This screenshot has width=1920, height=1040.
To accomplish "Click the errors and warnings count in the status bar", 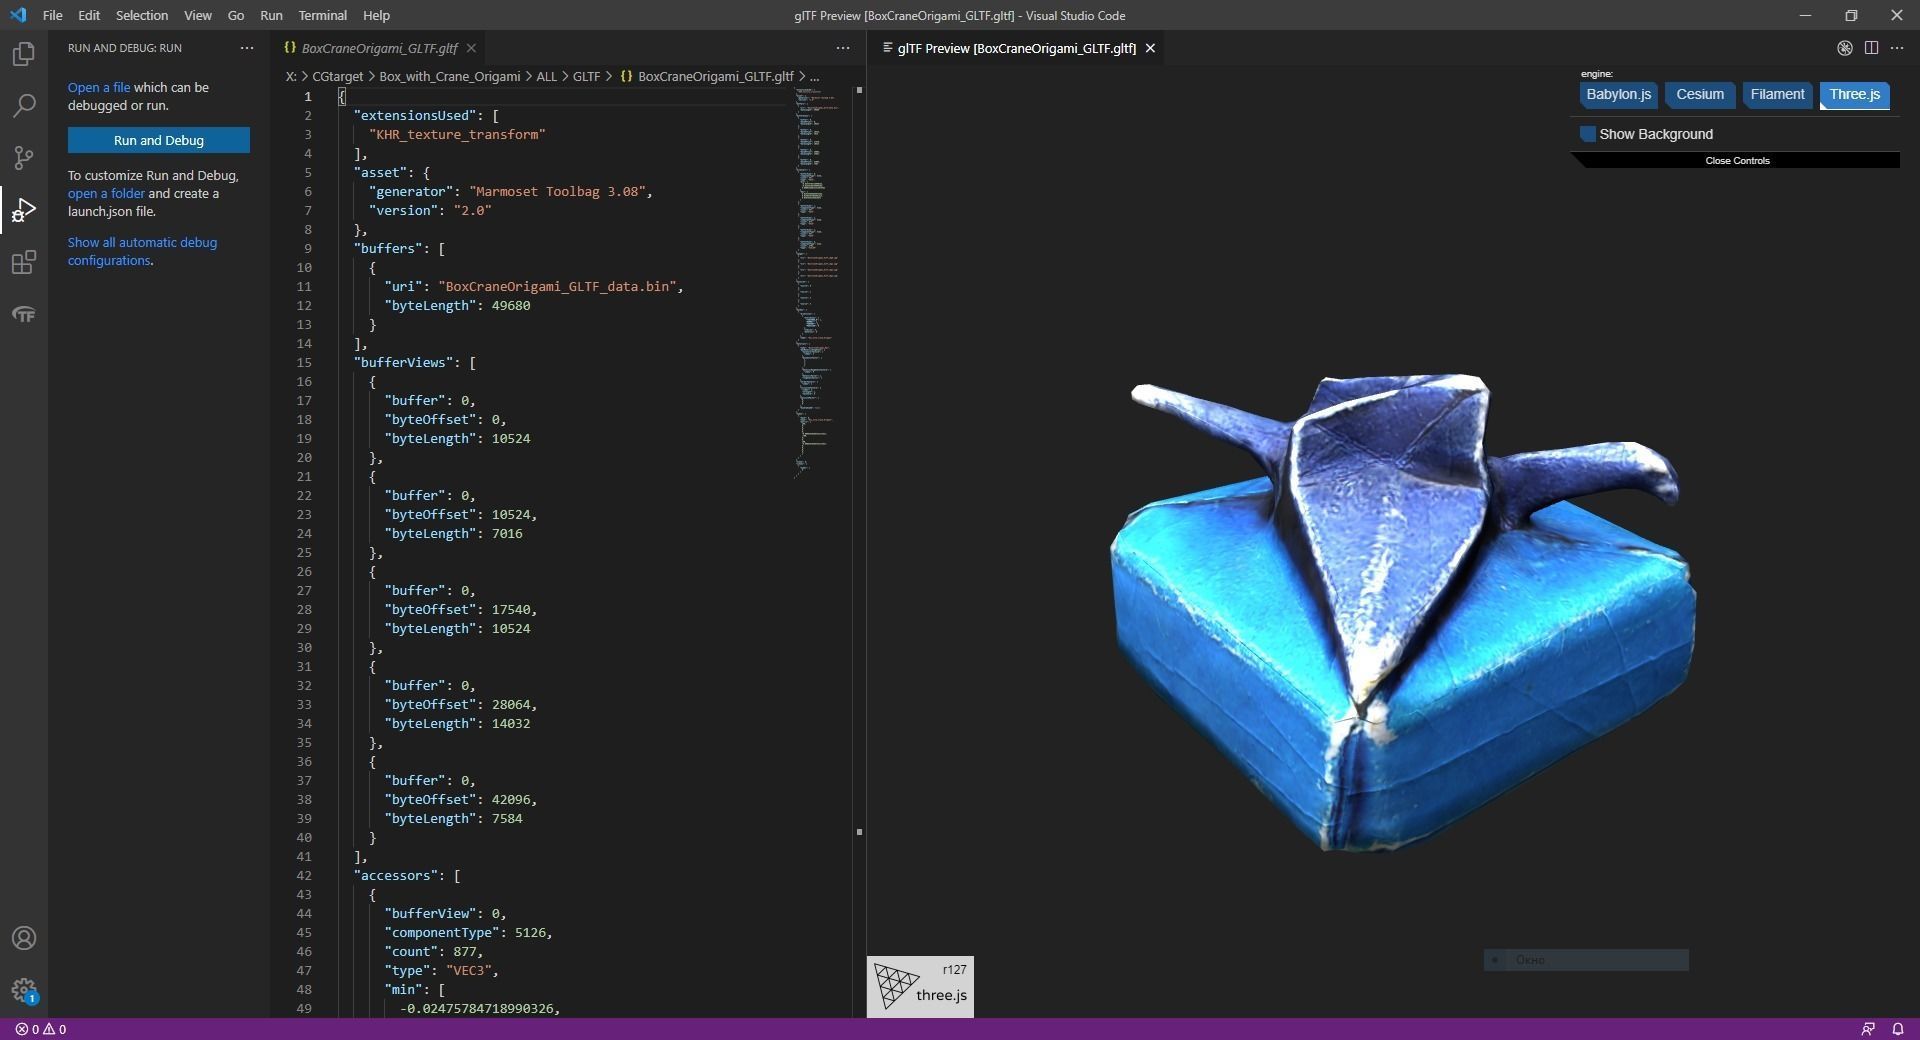I will [41, 1029].
